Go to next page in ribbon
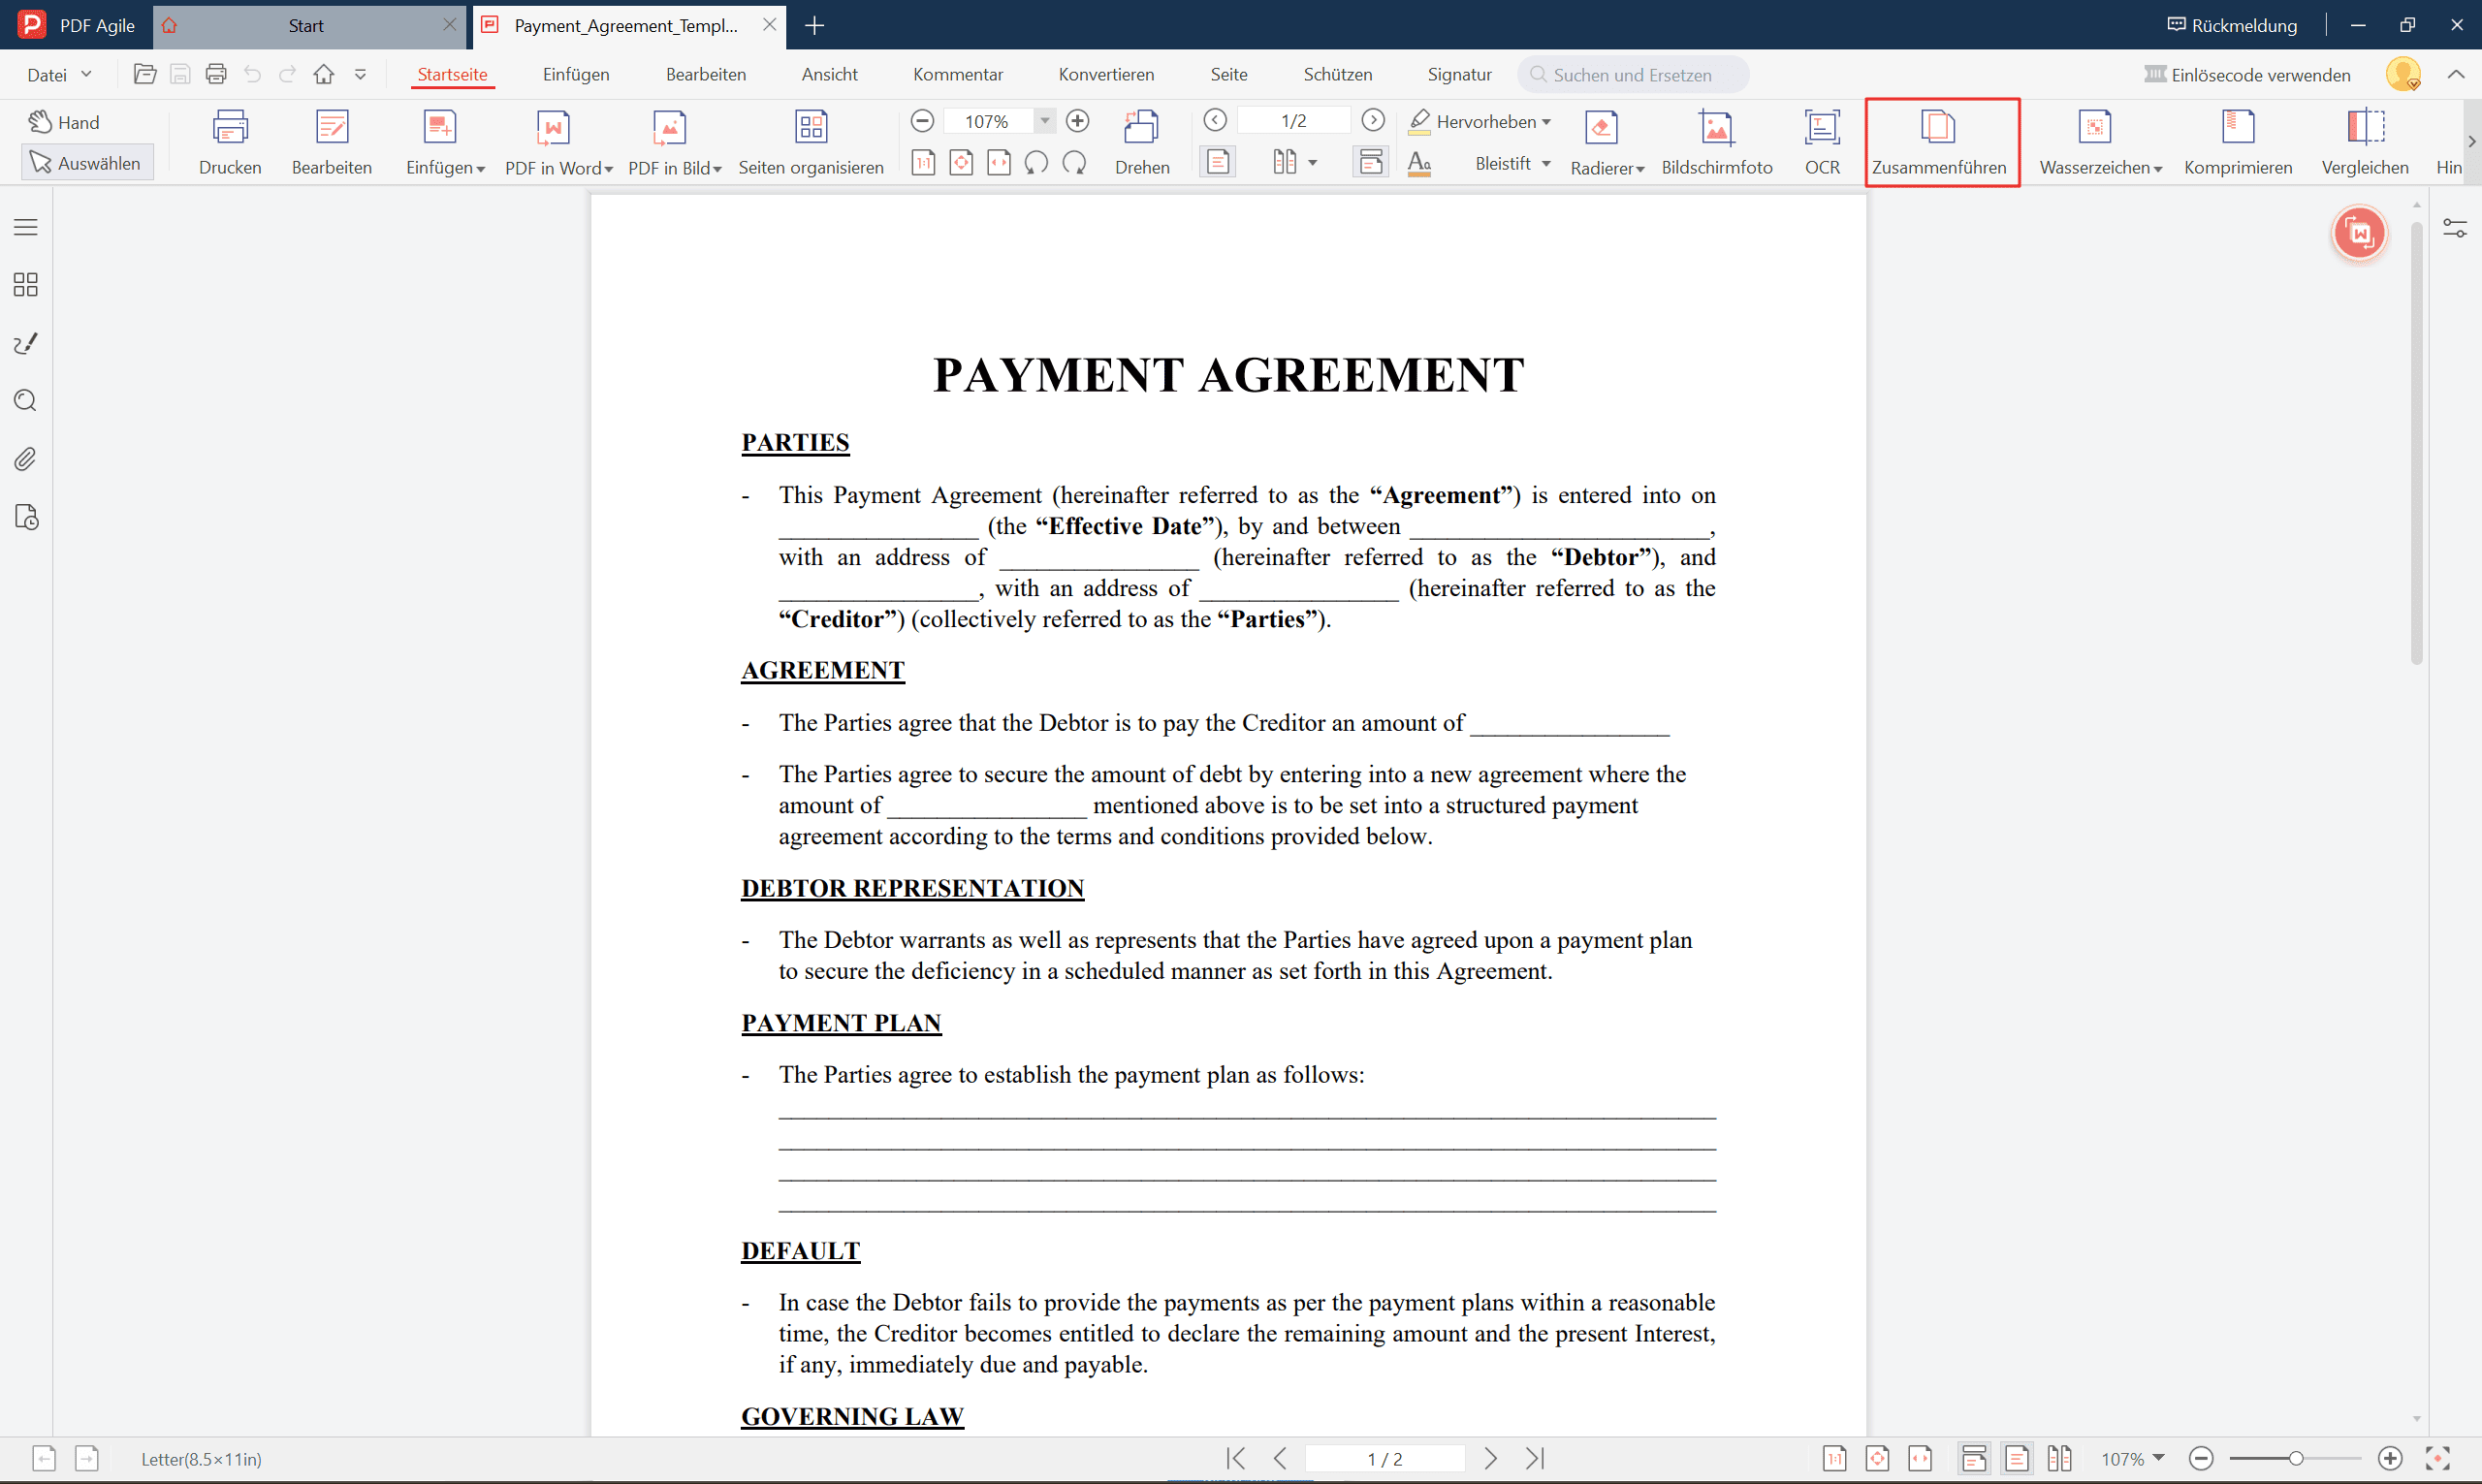The image size is (2482, 1484). (1373, 120)
